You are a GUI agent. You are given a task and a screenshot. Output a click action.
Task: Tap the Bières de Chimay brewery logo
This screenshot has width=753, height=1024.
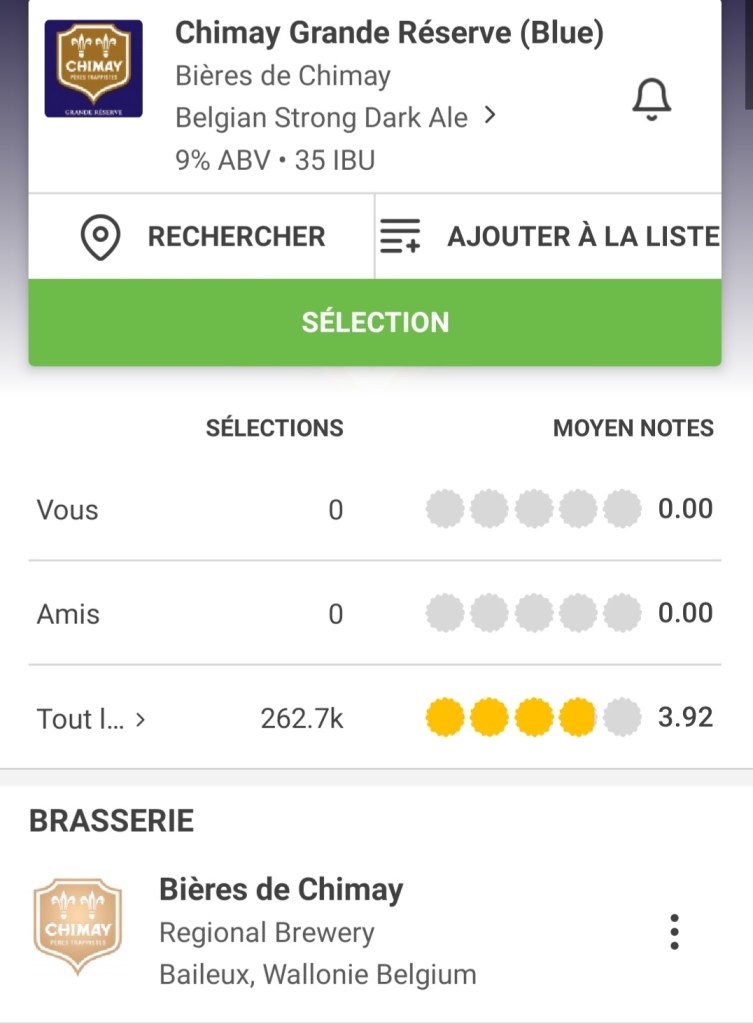(77, 926)
